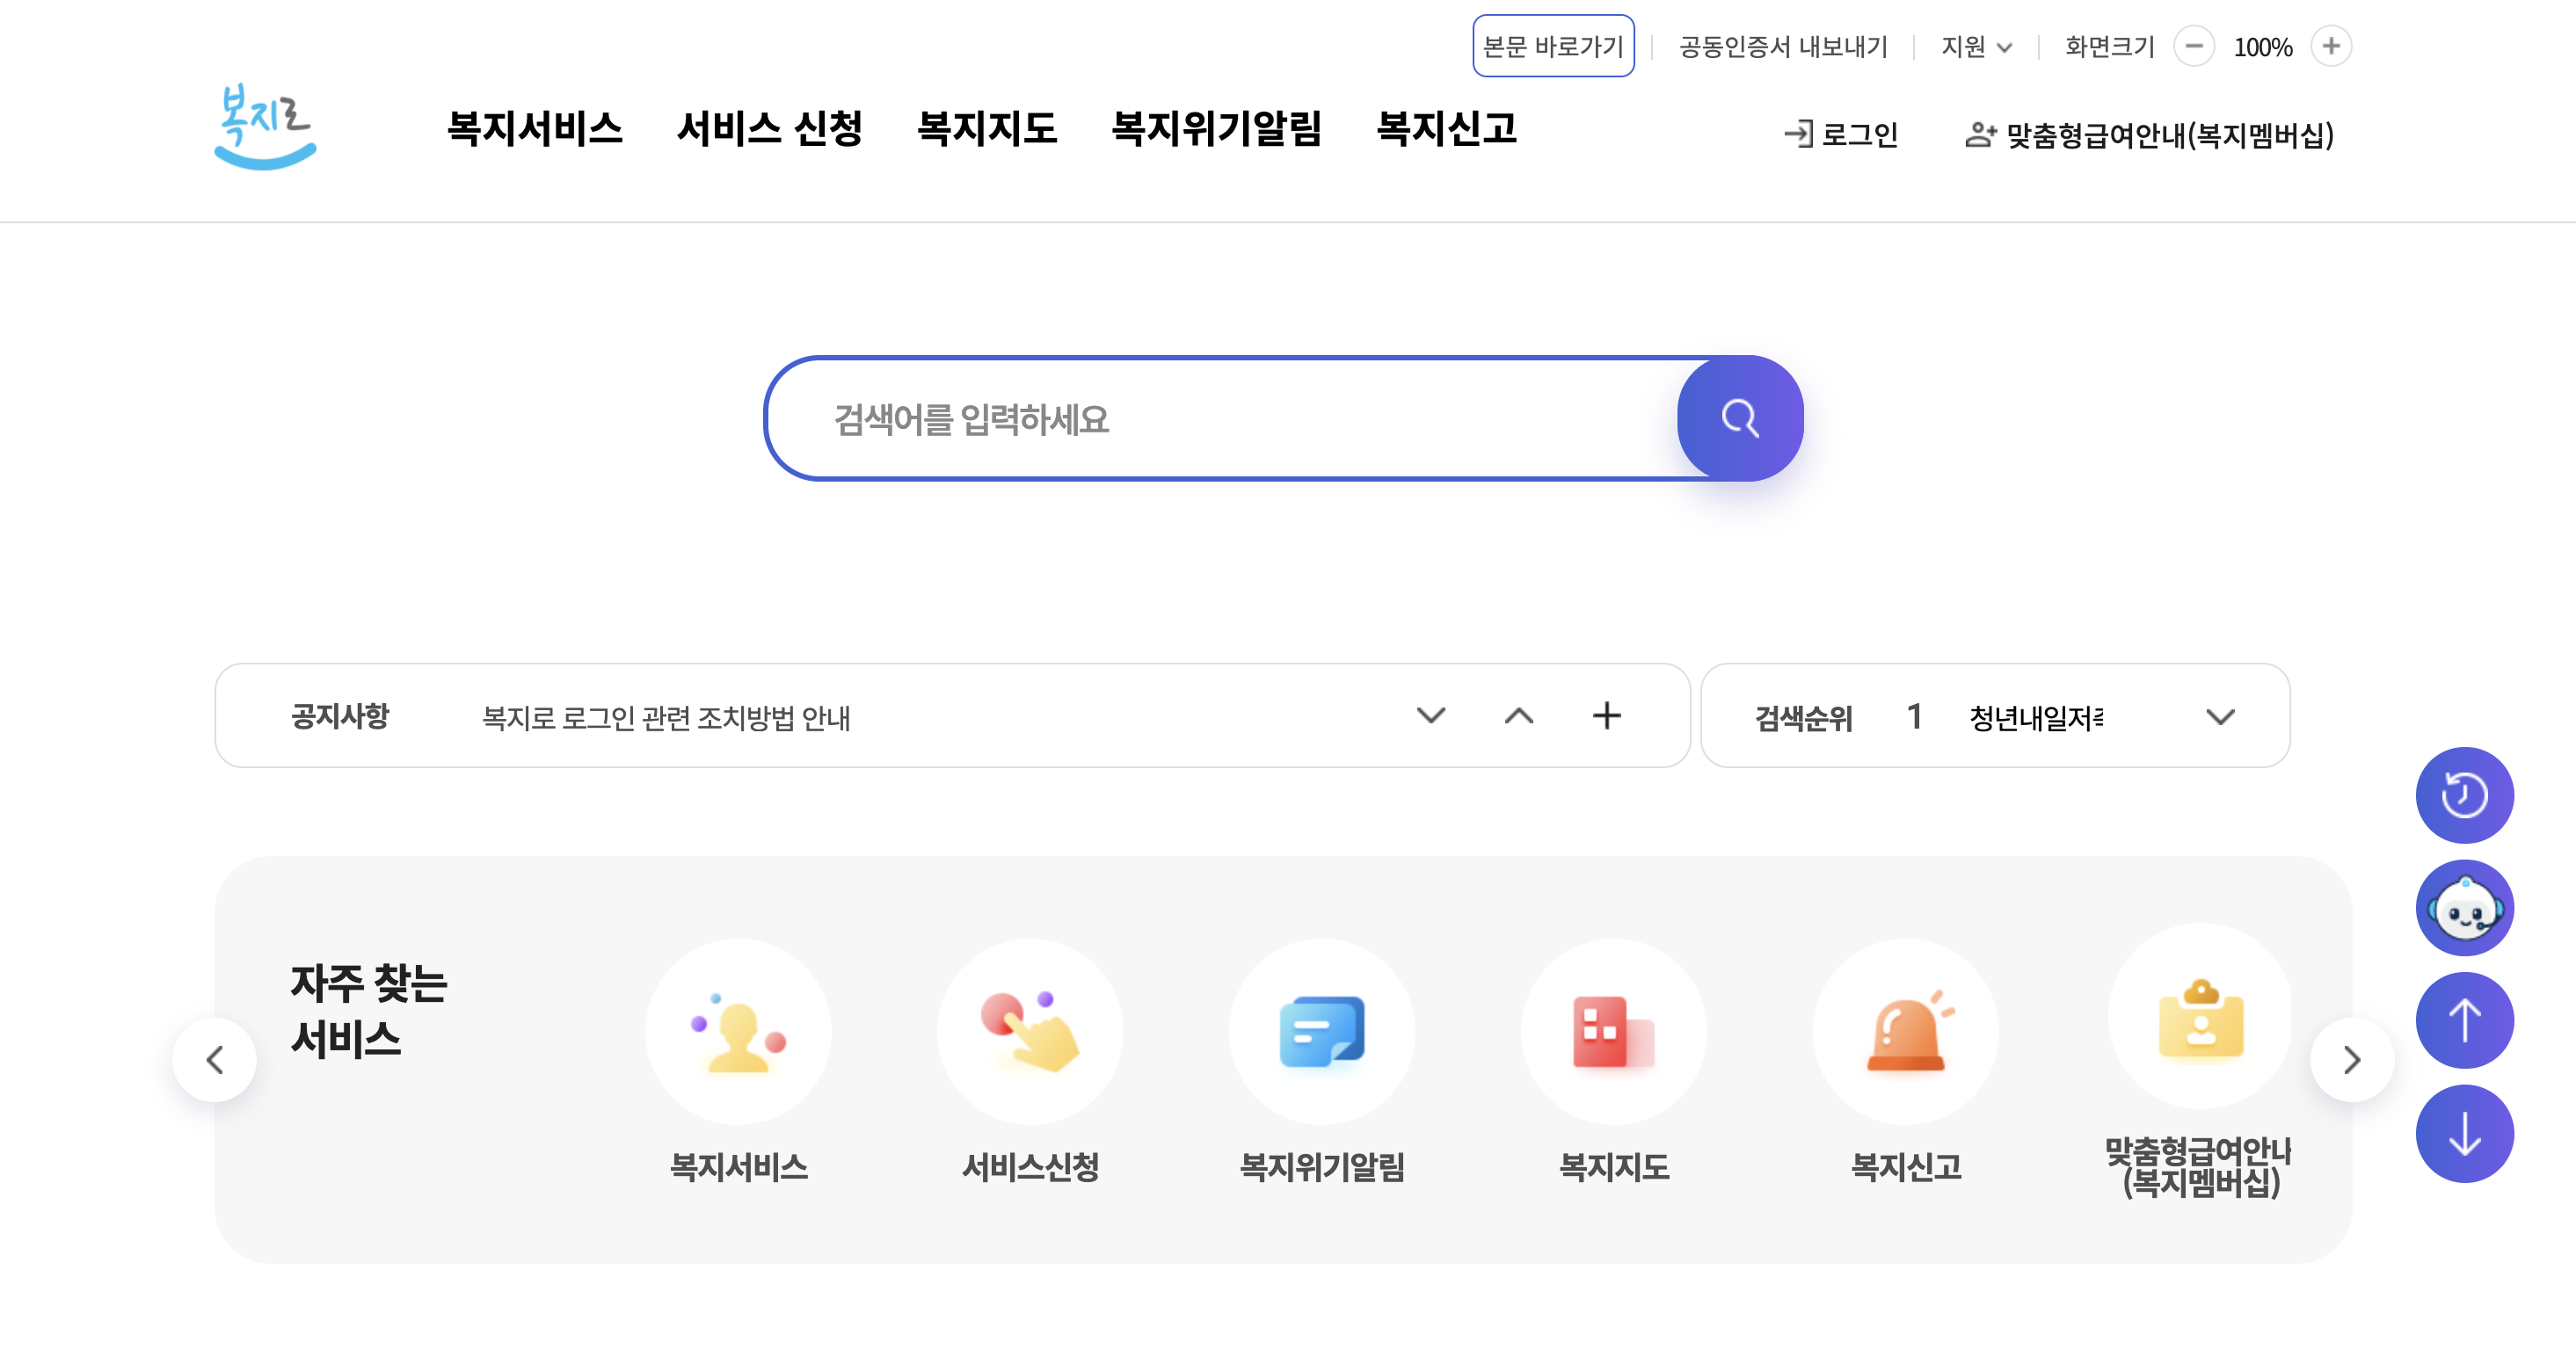The image size is (2576, 1350).
Task: Click the scroll-to-bottom arrow button
Action: (2464, 1134)
